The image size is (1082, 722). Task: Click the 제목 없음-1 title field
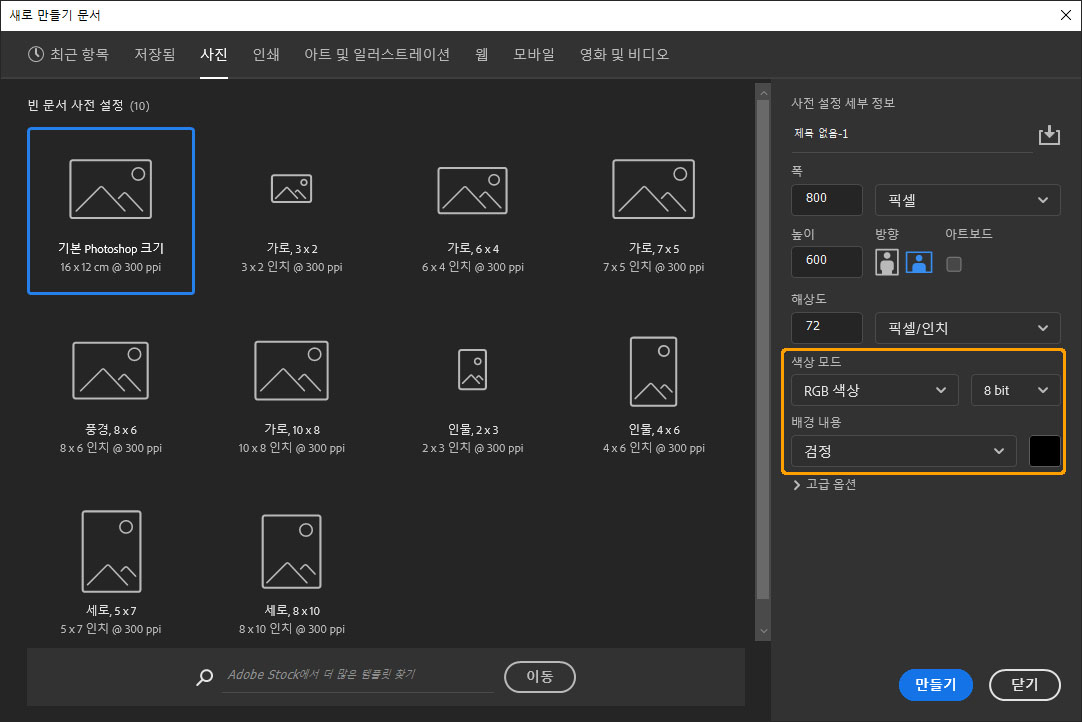900,133
